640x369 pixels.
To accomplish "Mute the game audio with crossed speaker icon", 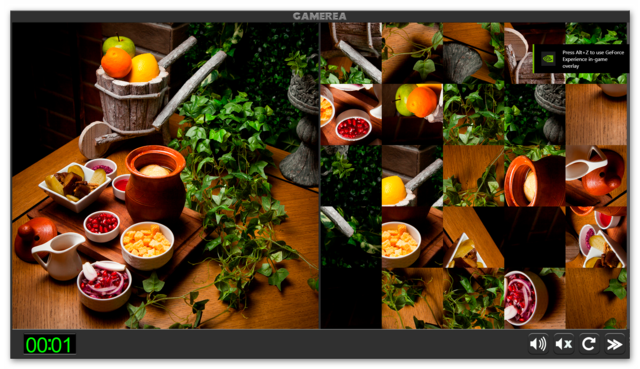I will (564, 344).
